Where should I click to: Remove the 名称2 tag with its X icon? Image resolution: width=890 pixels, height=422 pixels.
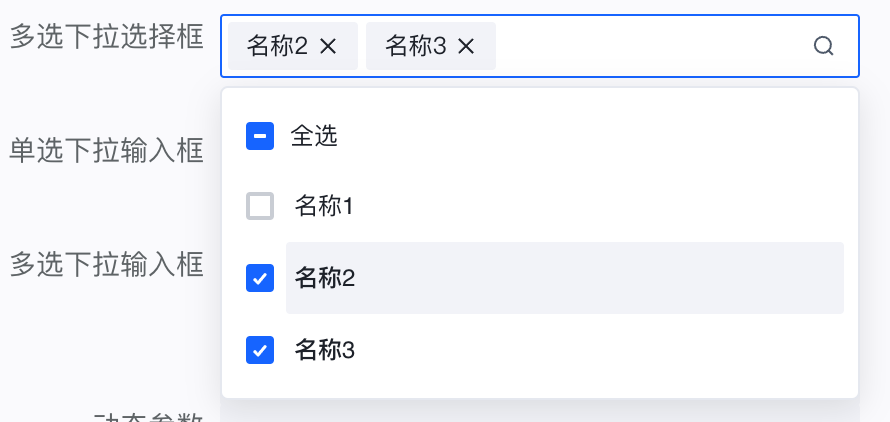point(328,46)
